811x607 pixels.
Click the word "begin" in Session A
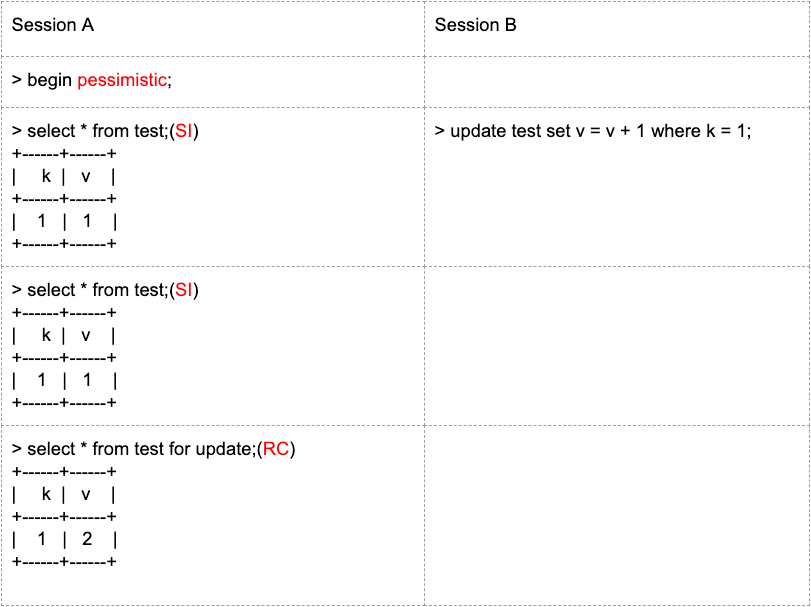tap(50, 80)
